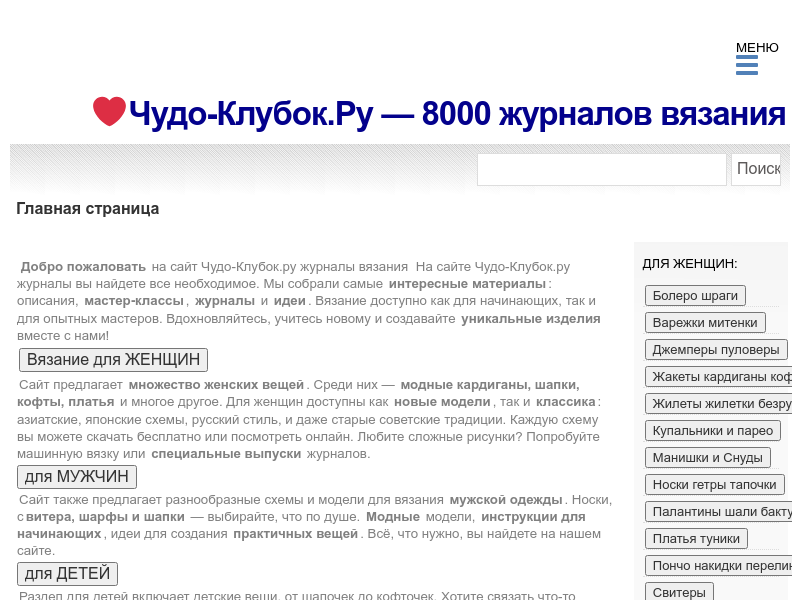Select Платья туники category
This screenshot has height=600, width=800.
click(696, 539)
